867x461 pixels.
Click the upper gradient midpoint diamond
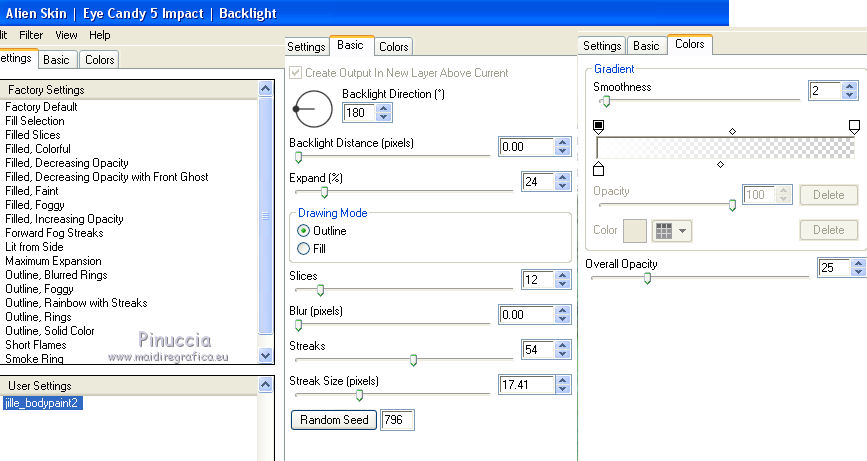click(733, 132)
